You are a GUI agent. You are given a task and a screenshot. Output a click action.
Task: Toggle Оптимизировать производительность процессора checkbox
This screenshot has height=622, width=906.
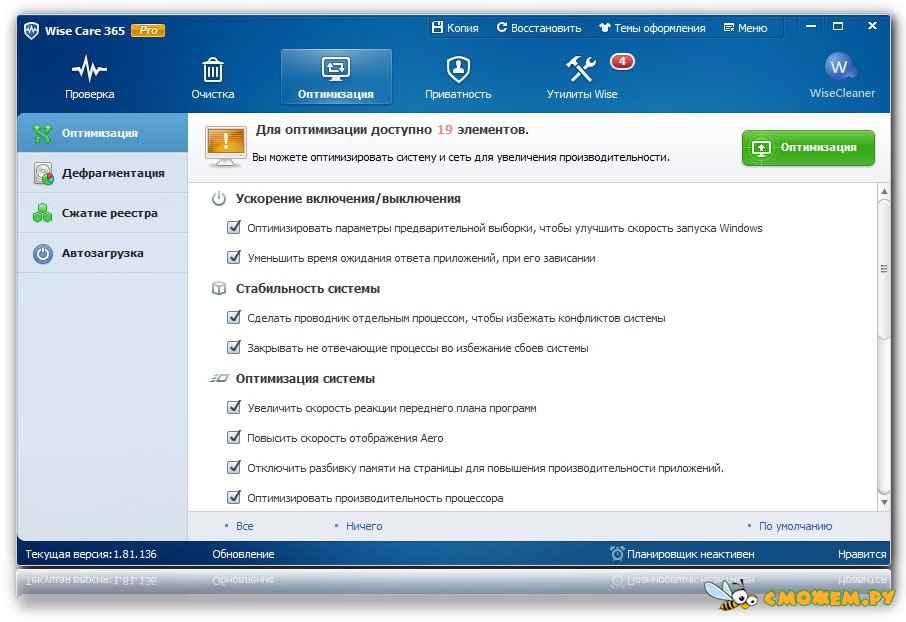[233, 497]
